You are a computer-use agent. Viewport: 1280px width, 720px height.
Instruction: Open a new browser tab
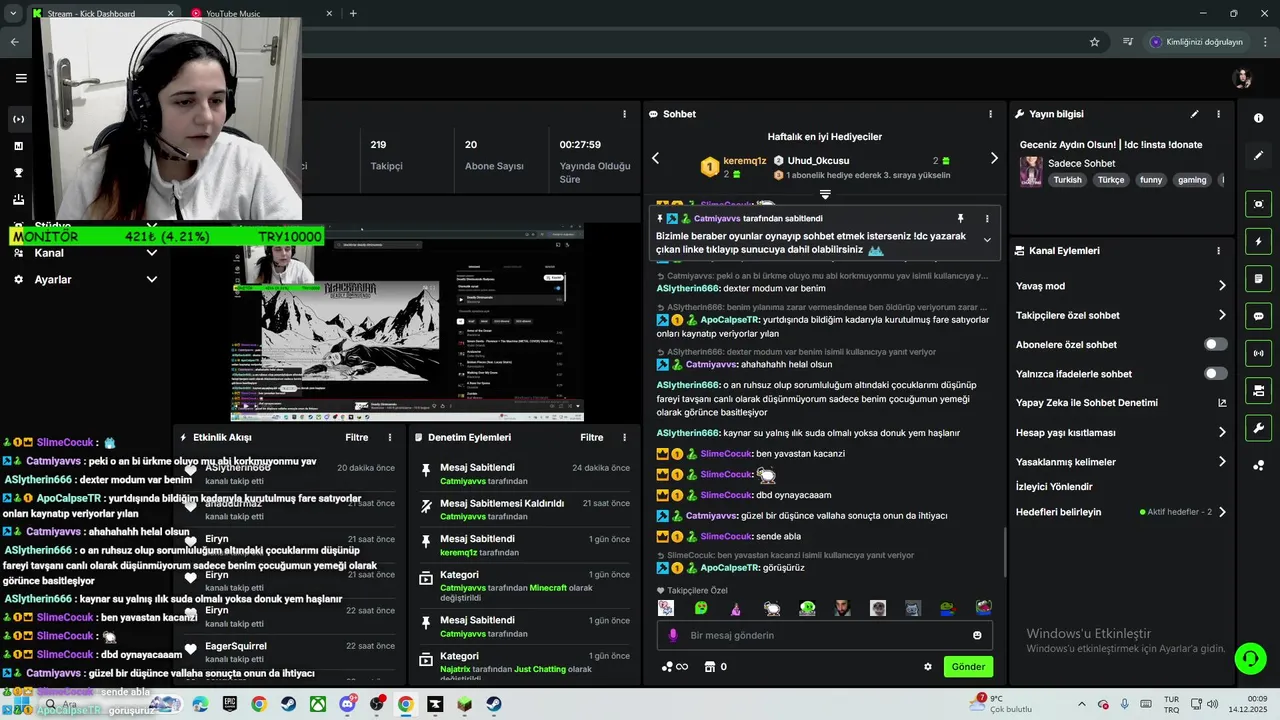(353, 13)
